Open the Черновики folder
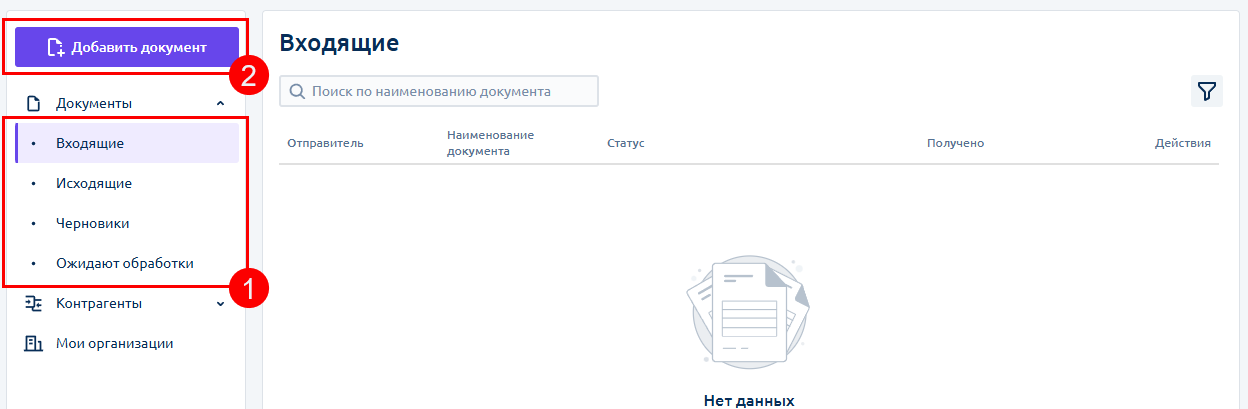The image size is (1248, 409). 127,223
